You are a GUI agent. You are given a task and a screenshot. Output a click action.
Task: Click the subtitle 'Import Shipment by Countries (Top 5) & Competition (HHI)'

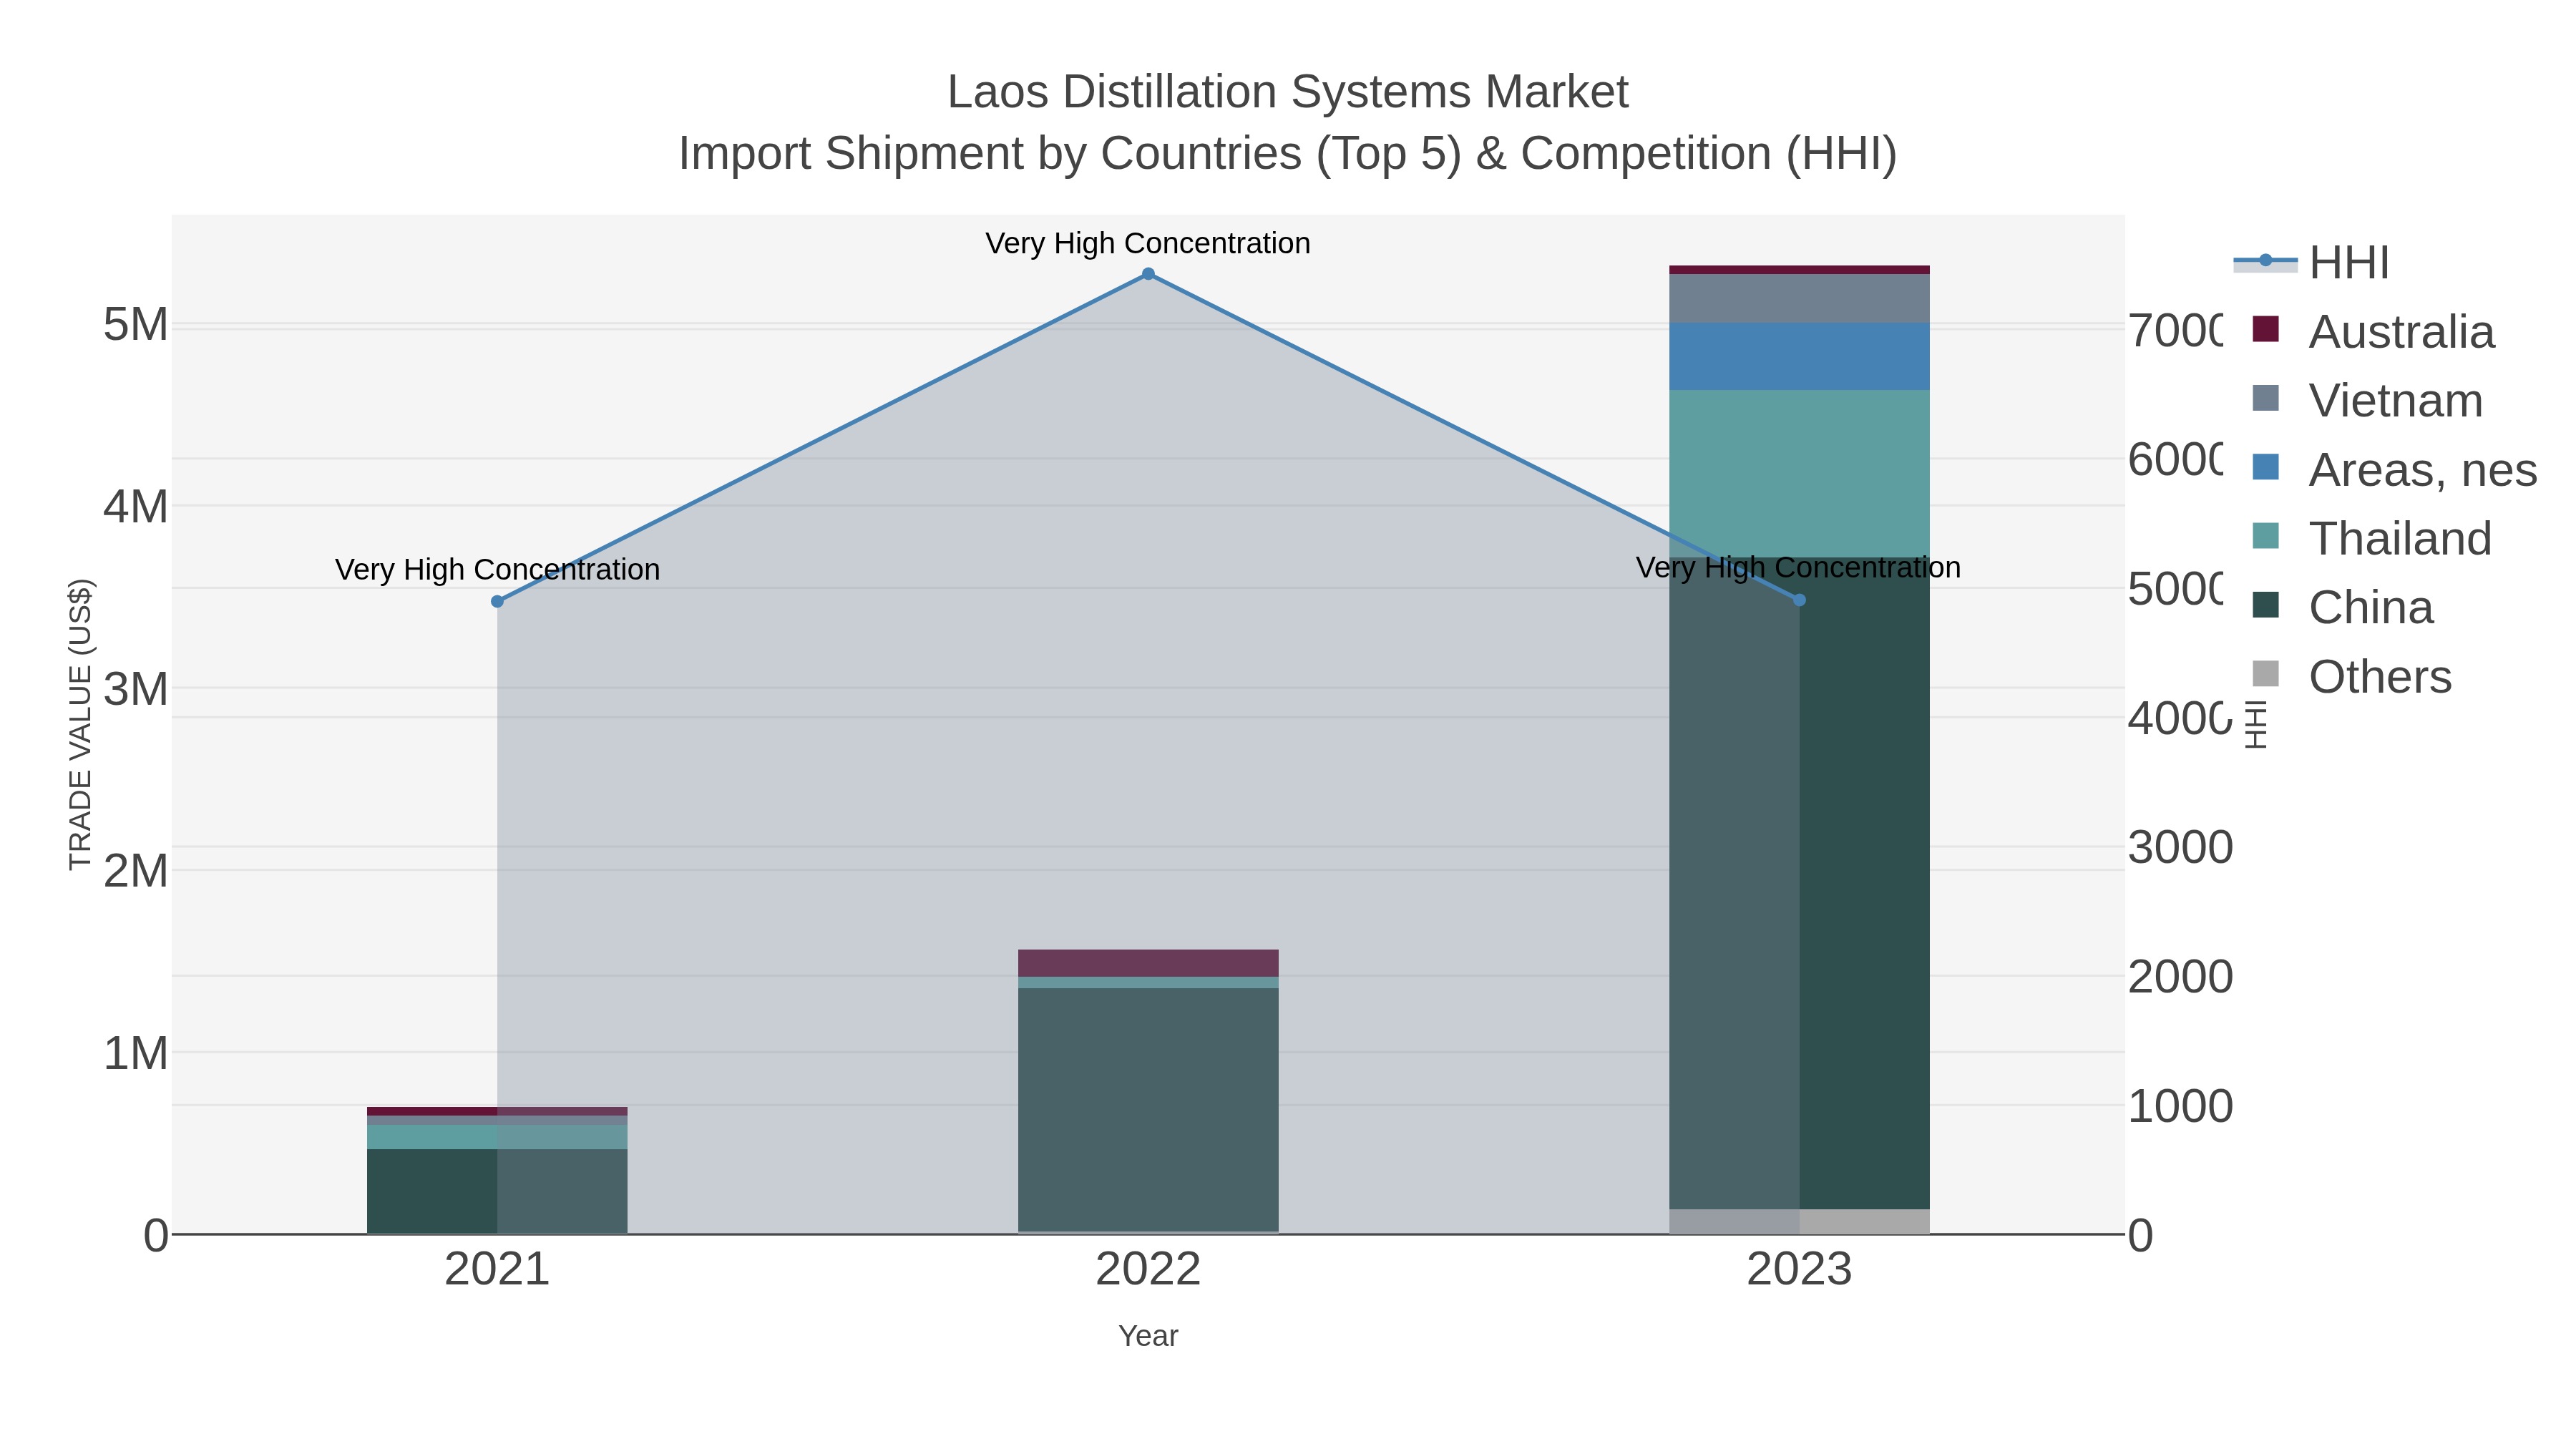(x=1288, y=154)
